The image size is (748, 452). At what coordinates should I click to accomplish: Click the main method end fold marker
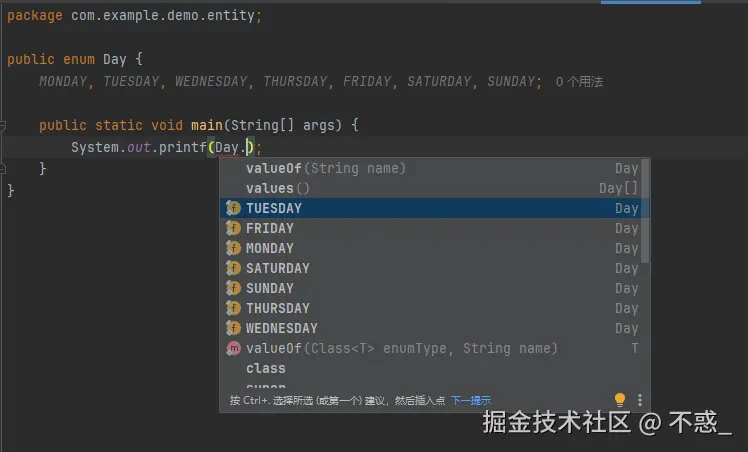pos(3,168)
